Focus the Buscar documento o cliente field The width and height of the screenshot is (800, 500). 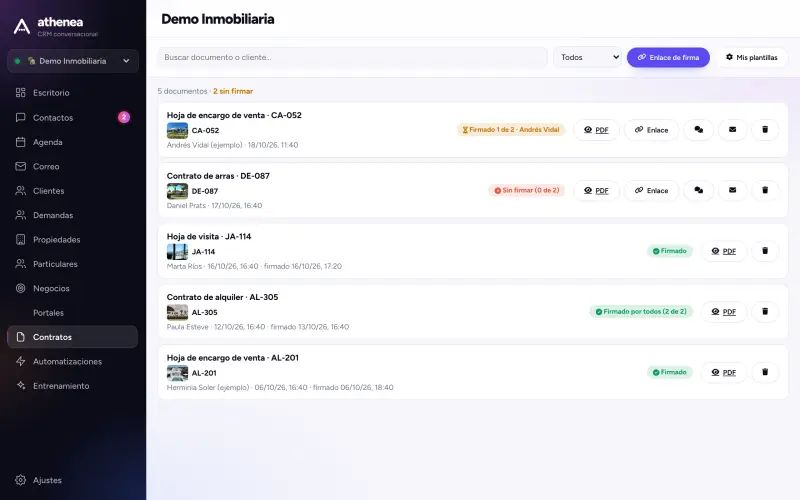click(352, 57)
